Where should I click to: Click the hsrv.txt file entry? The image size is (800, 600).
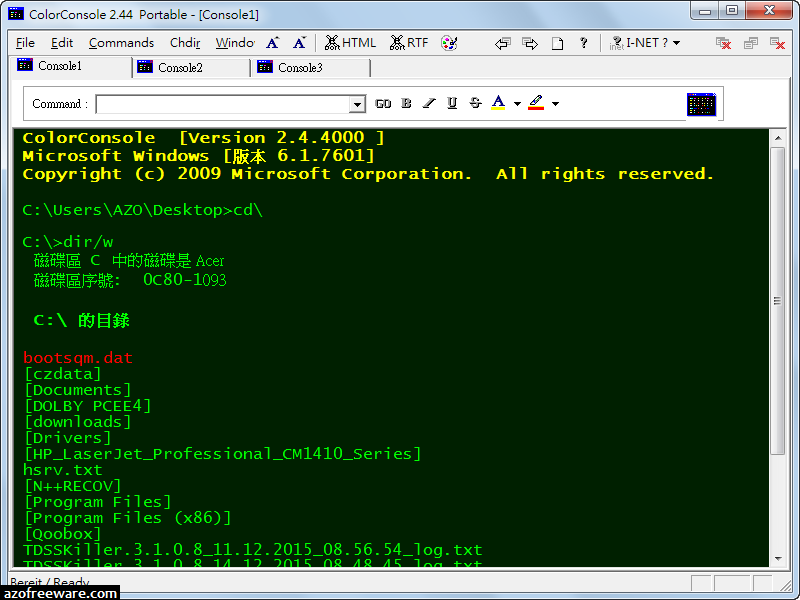point(63,470)
